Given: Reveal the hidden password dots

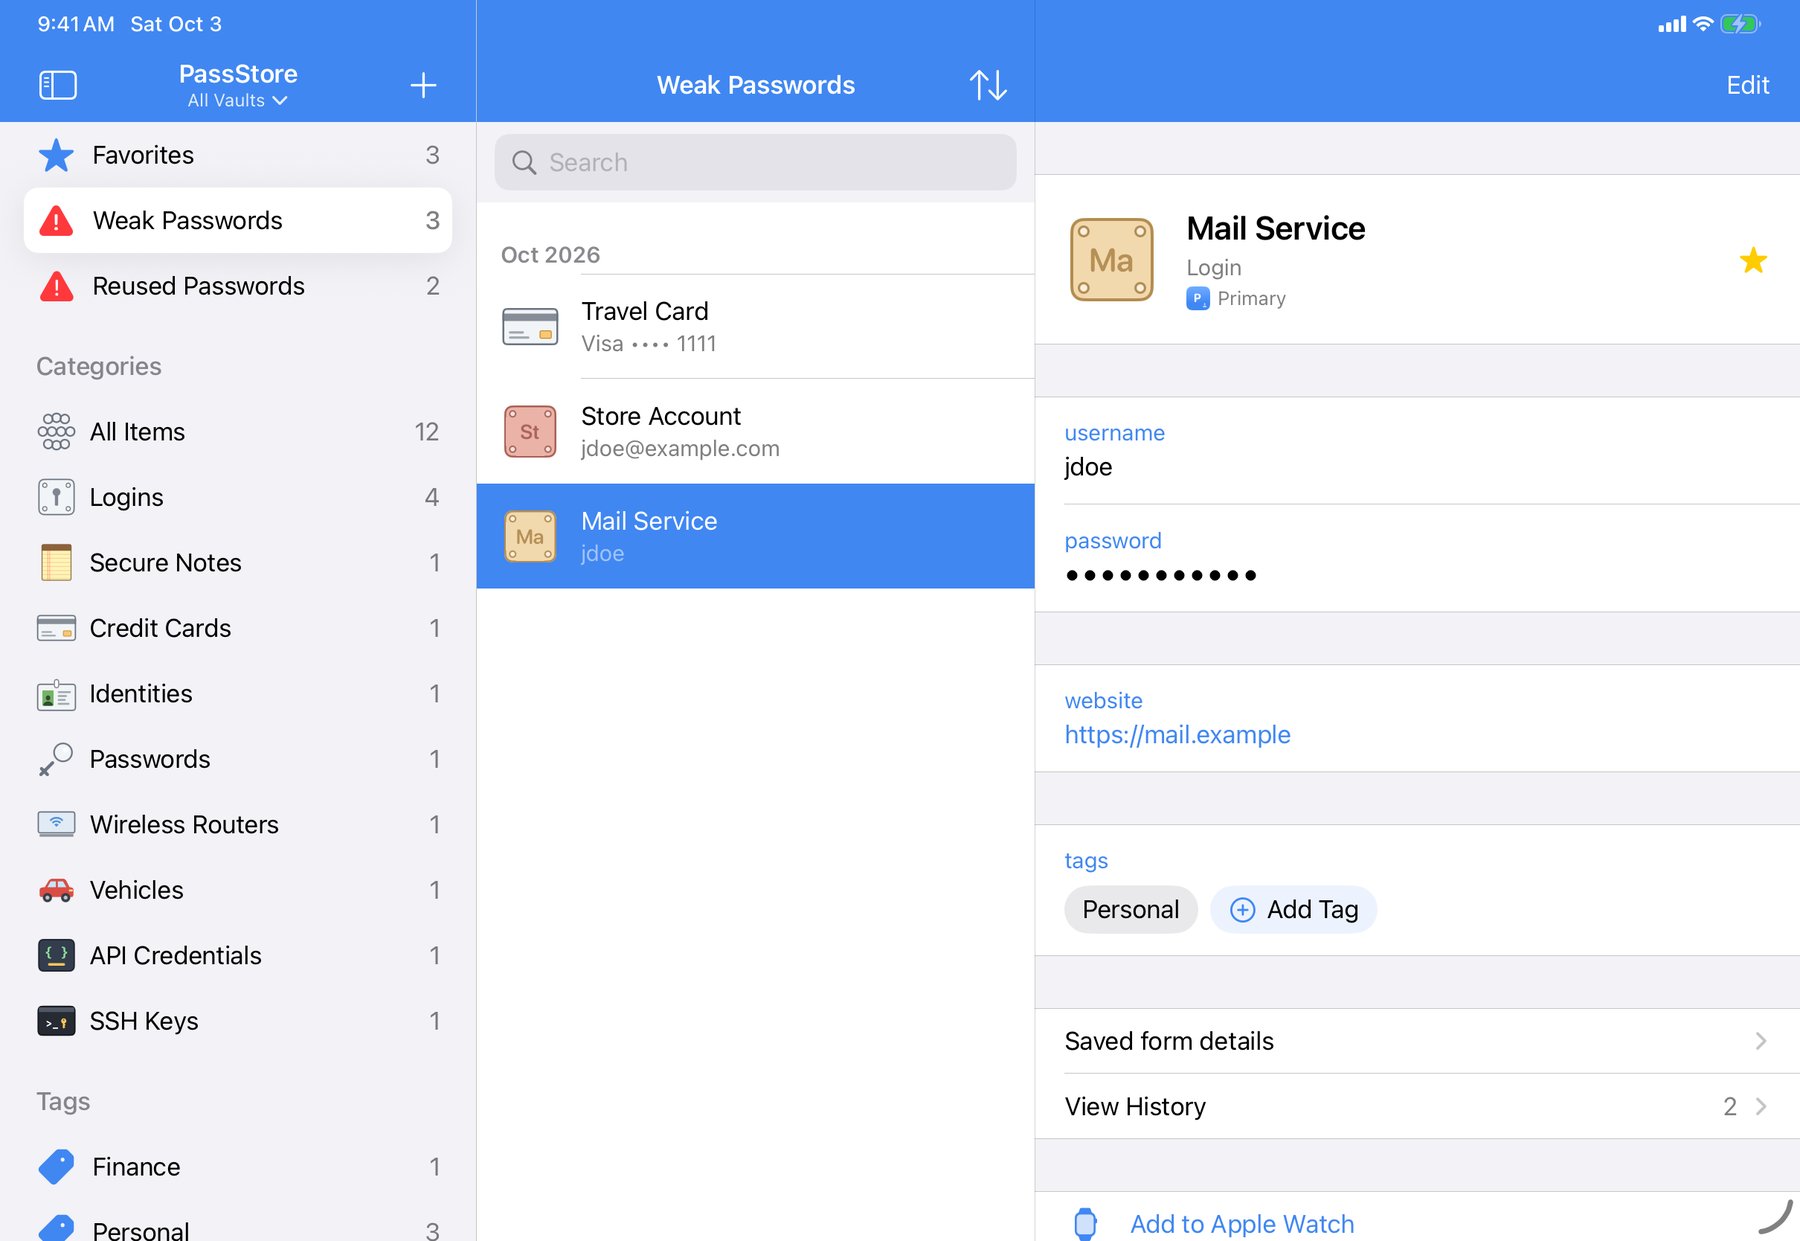Looking at the screenshot, I should coord(1160,575).
